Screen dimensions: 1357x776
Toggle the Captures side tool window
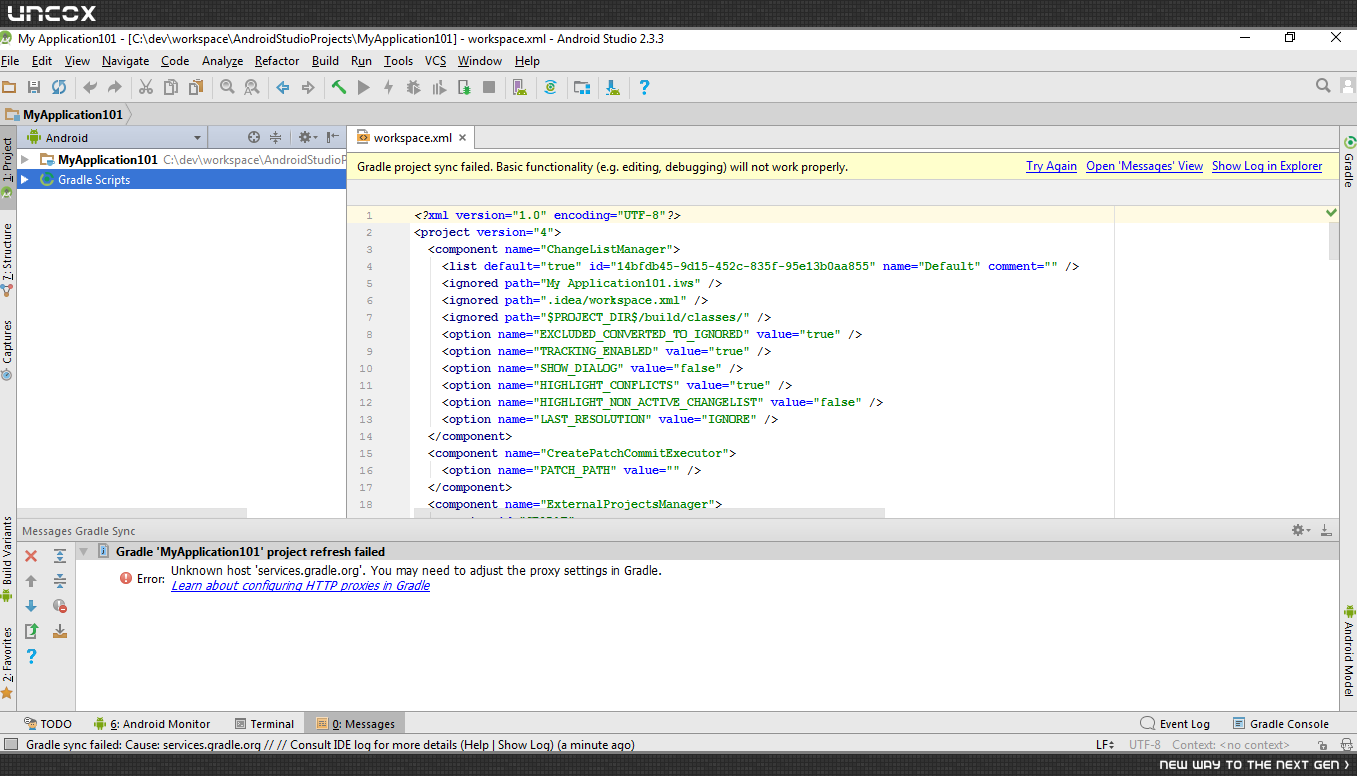click(x=8, y=350)
